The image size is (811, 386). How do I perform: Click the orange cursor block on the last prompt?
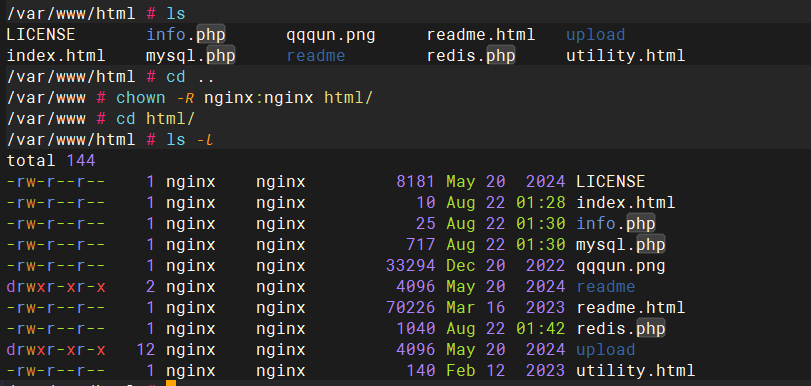pyautogui.click(x=171, y=383)
